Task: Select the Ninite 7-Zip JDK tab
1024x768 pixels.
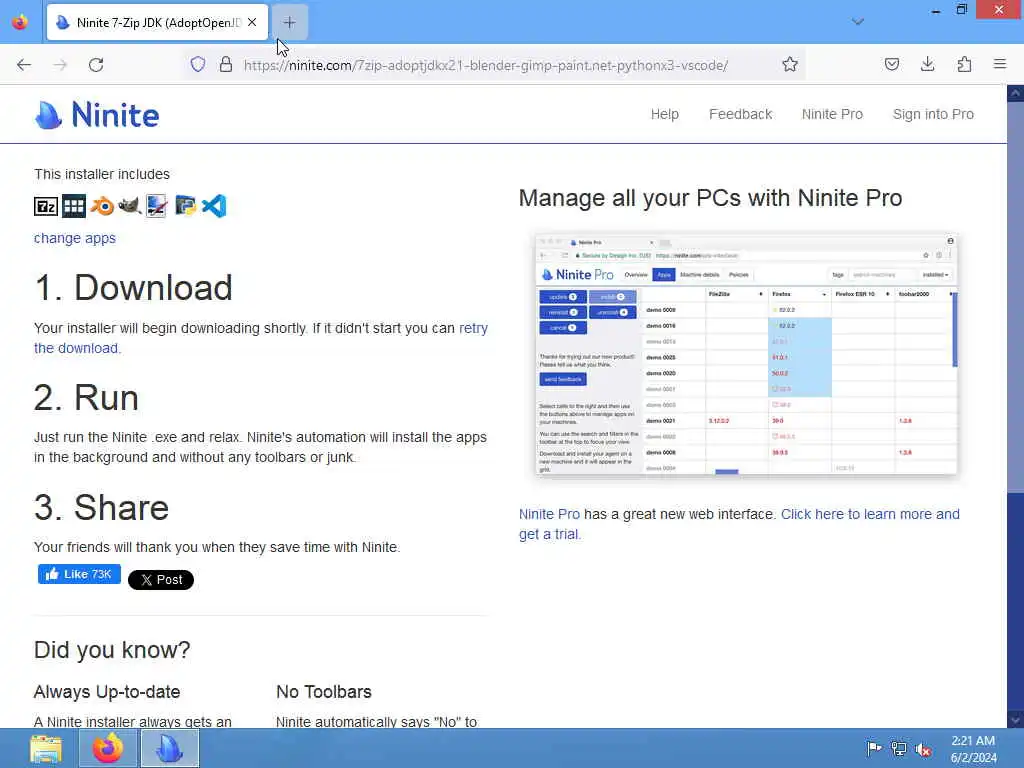Action: click(157, 22)
